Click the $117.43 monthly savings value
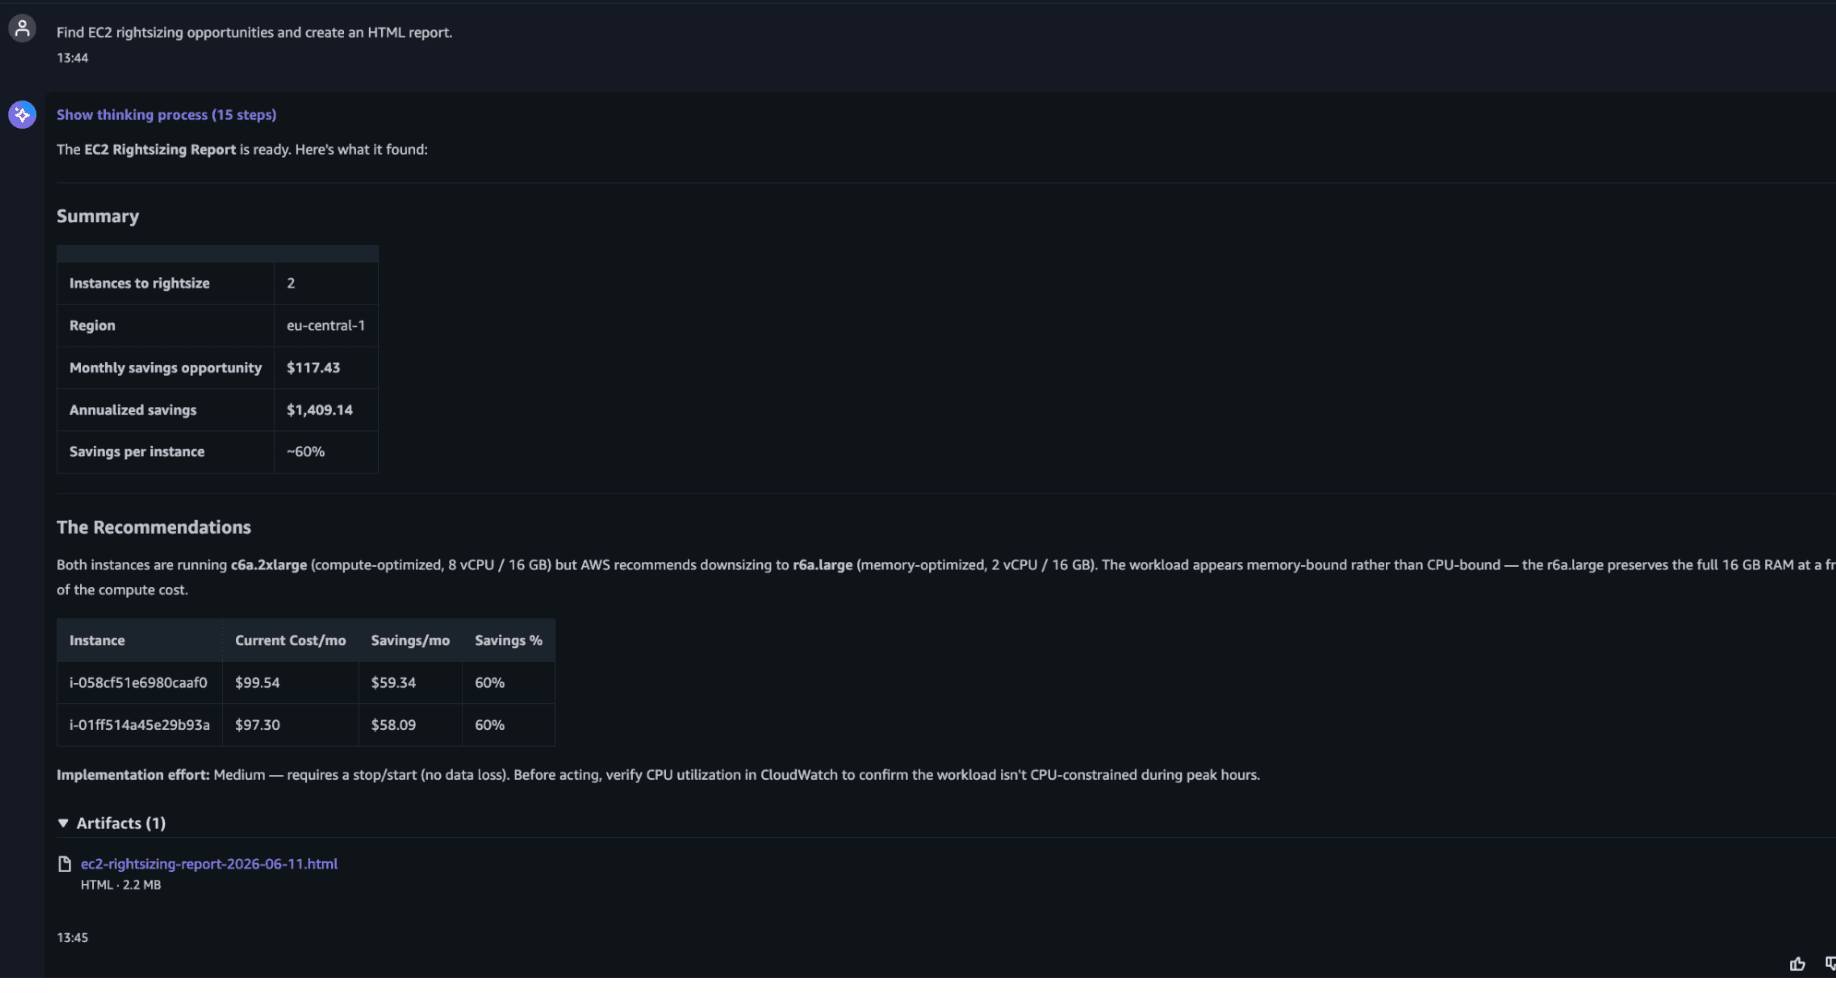Screen dimensions: 1836x1006 coord(313,368)
